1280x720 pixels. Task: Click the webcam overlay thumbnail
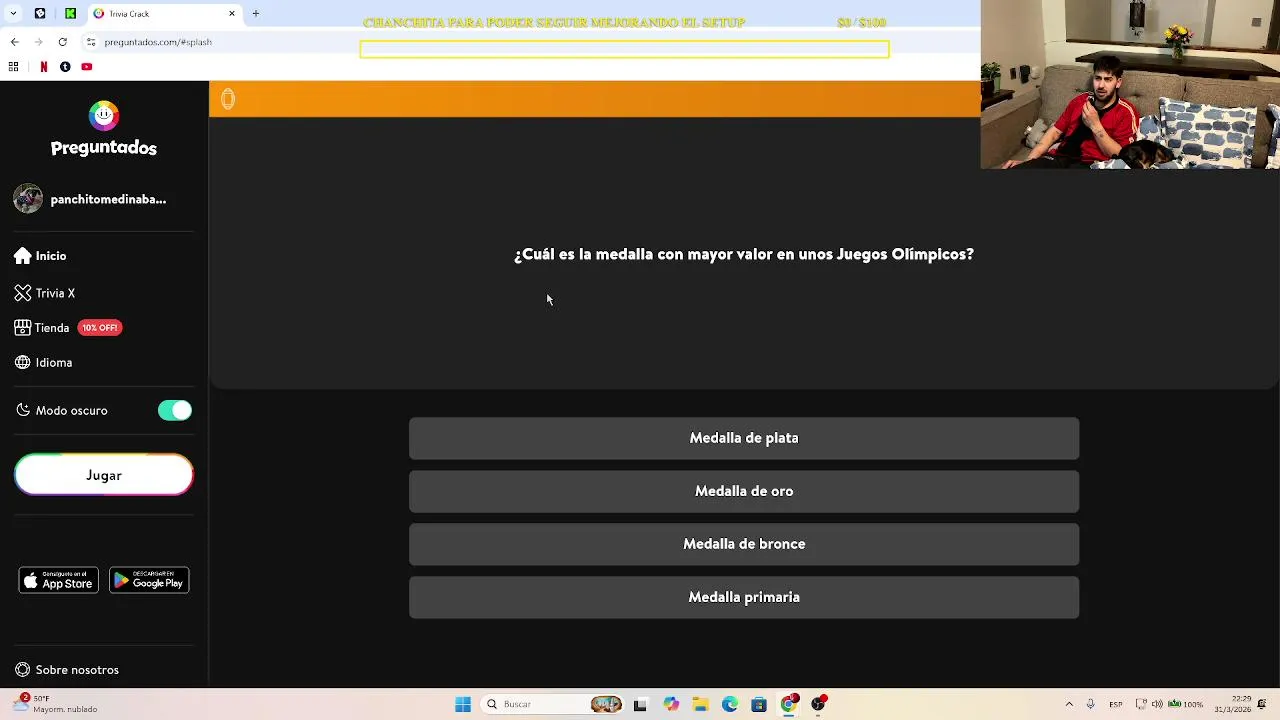[1130, 84]
